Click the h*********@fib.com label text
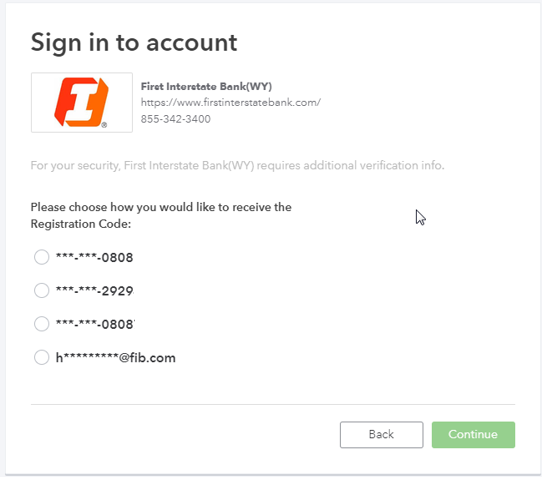Image resolution: width=542 pixels, height=477 pixels. [115, 358]
